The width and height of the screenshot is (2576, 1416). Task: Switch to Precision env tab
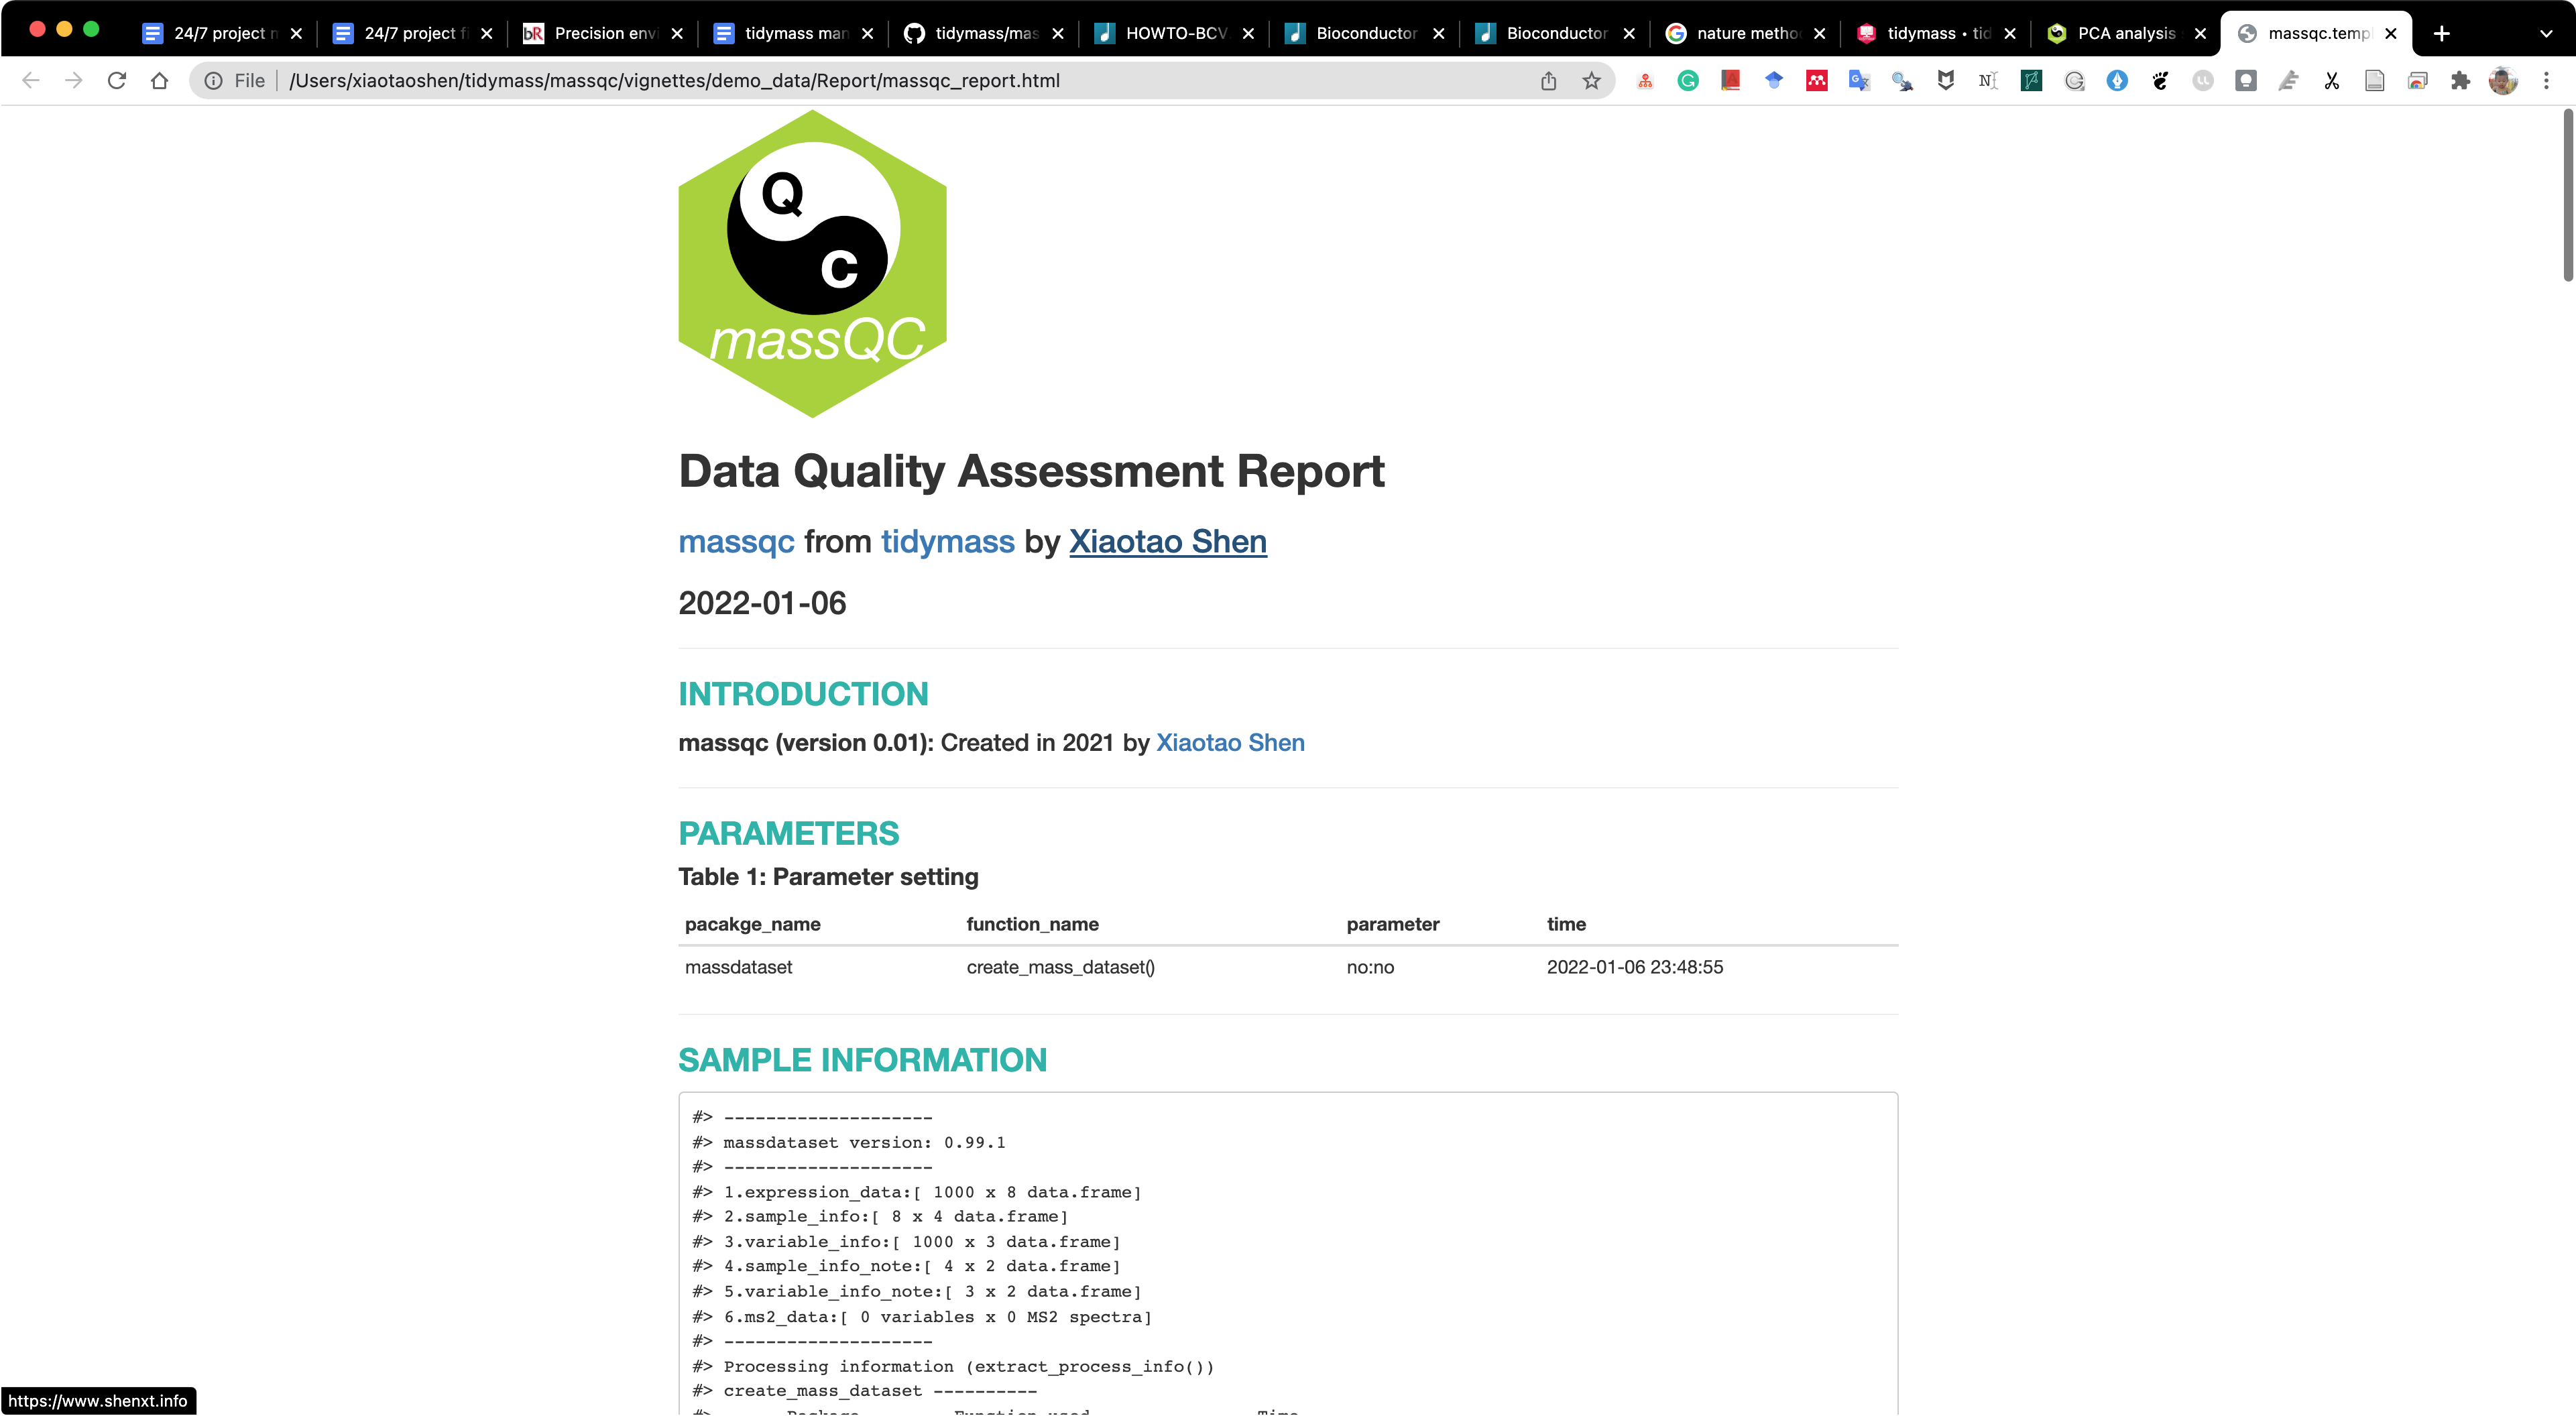pos(603,33)
